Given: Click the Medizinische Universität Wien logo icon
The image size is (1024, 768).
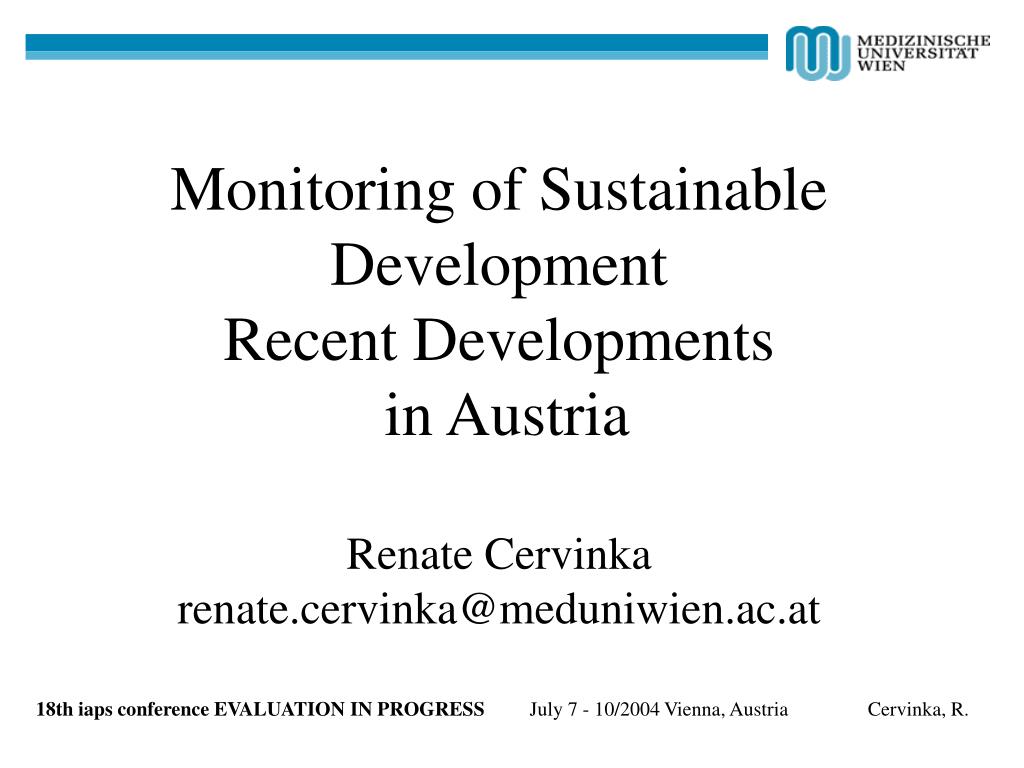Looking at the screenshot, I should tap(818, 53).
